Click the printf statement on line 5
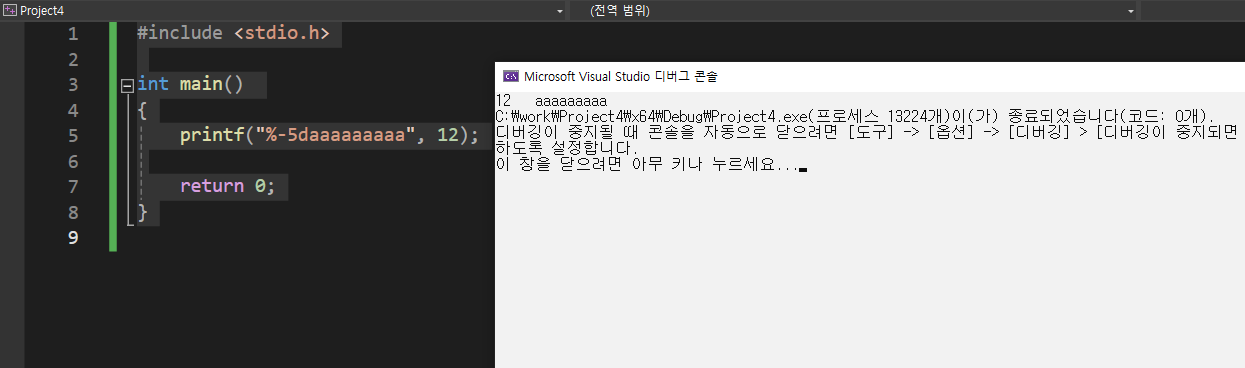 pos(329,135)
